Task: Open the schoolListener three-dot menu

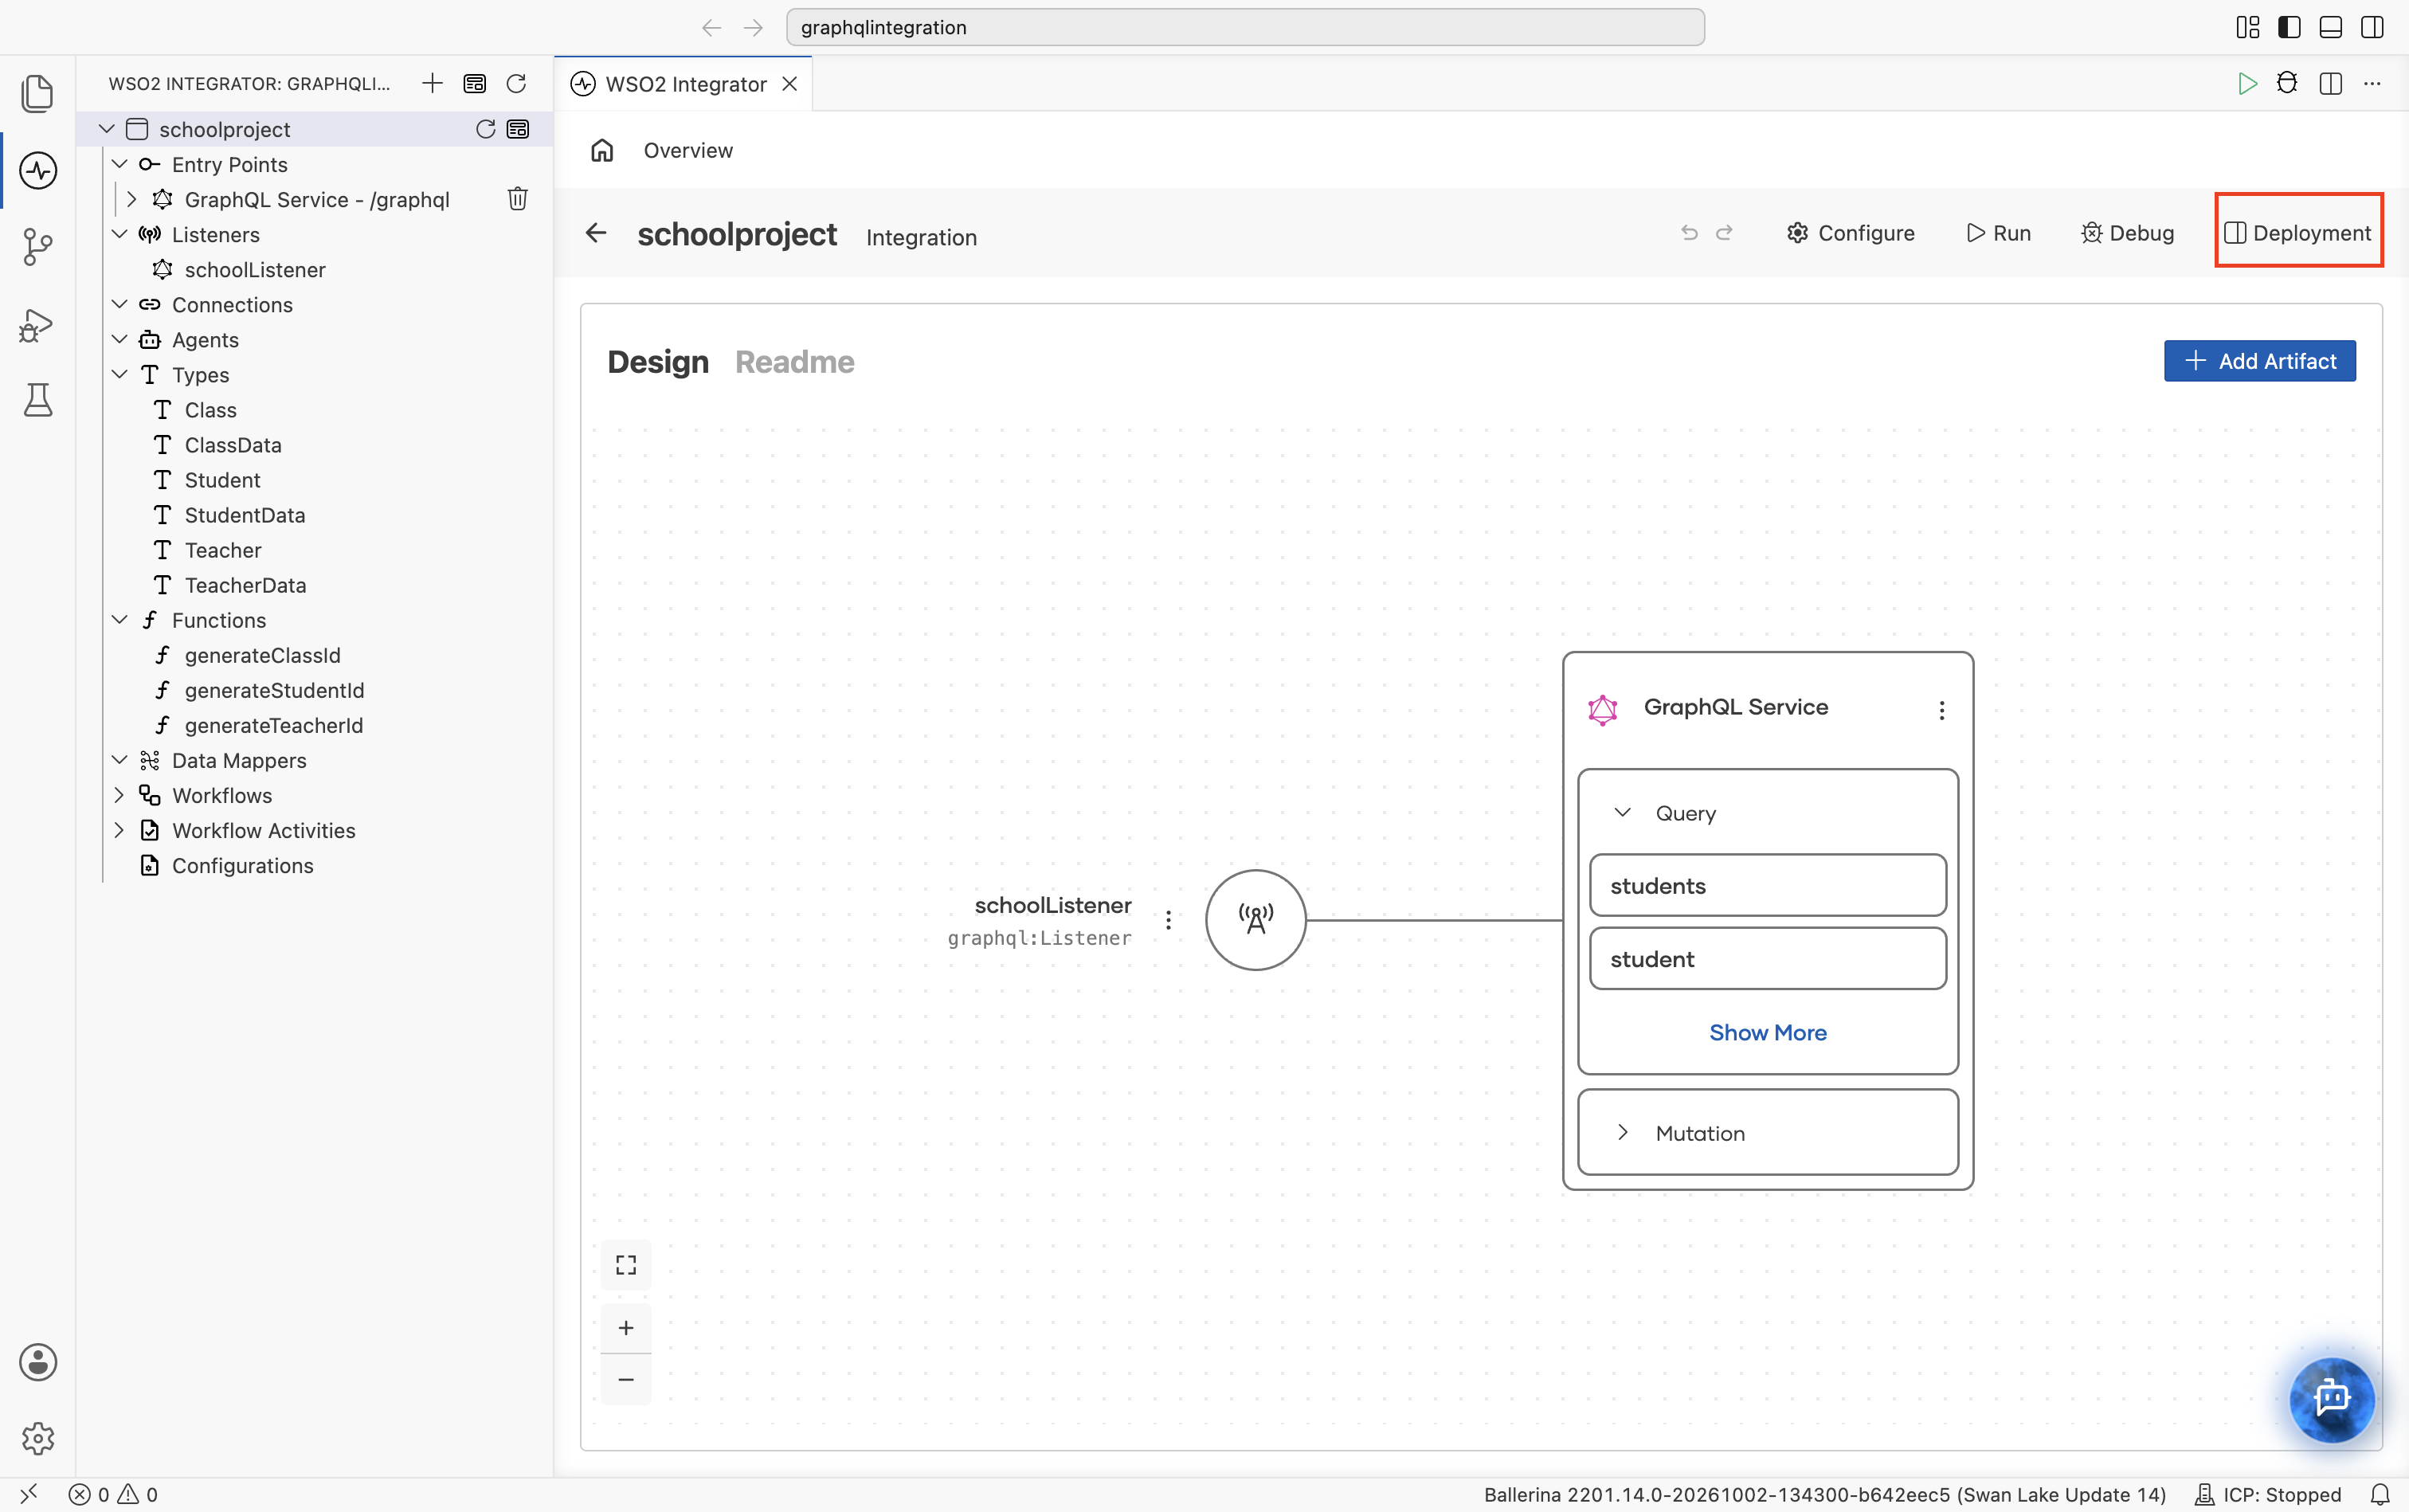Action: pyautogui.click(x=1168, y=920)
